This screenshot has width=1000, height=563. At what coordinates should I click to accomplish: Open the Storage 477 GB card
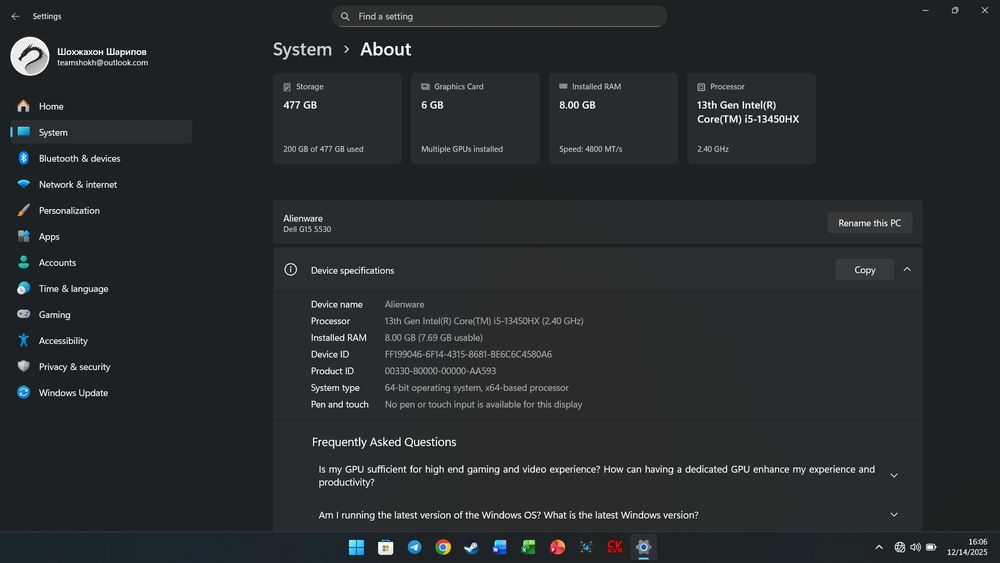337,119
